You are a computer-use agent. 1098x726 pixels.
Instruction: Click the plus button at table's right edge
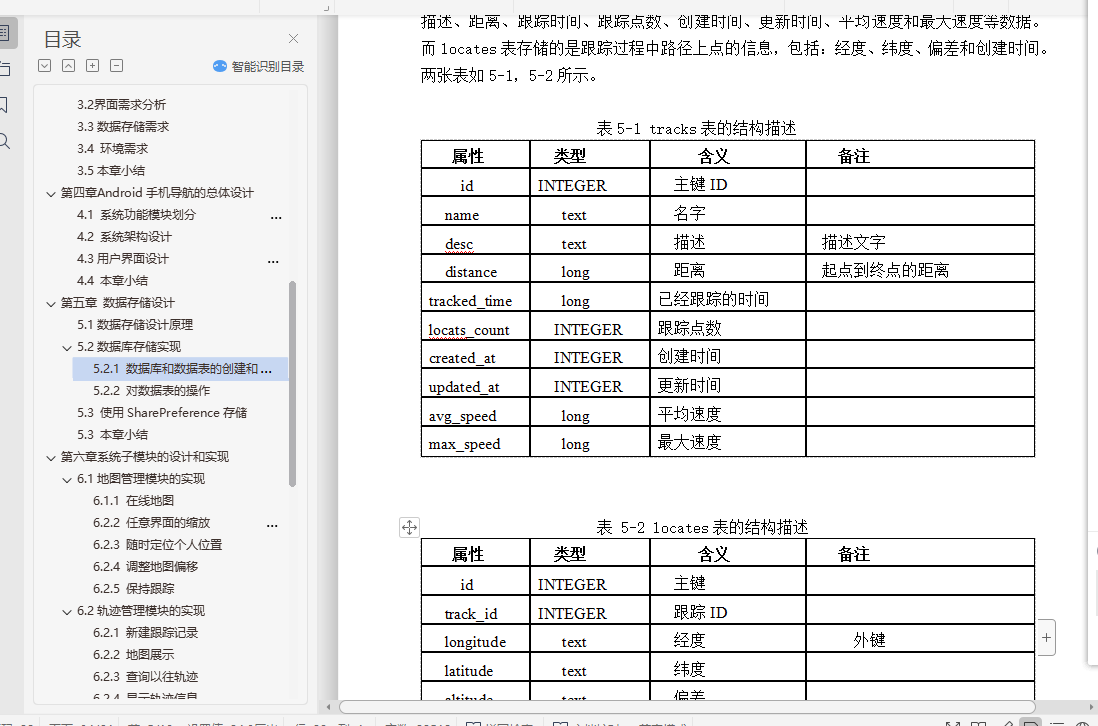[1046, 638]
